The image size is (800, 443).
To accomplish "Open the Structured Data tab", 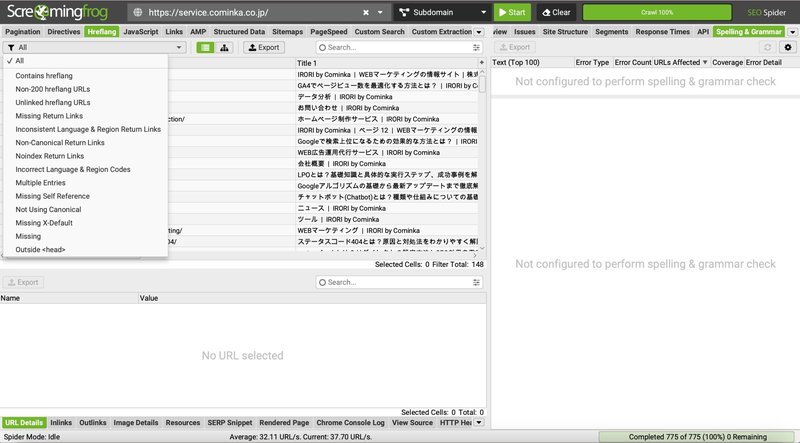I will click(x=236, y=32).
